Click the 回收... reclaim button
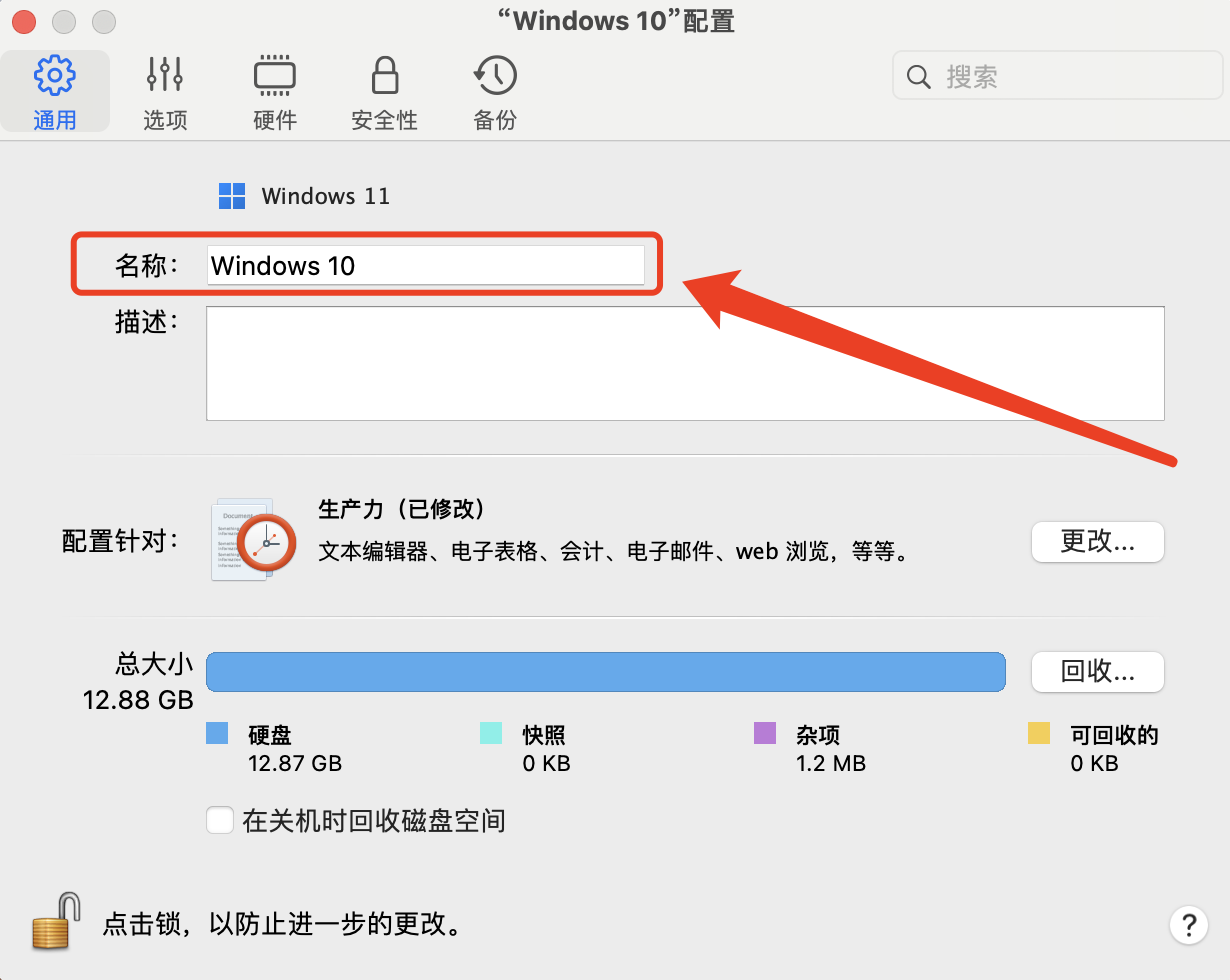Image resolution: width=1230 pixels, height=980 pixels. pos(1098,672)
